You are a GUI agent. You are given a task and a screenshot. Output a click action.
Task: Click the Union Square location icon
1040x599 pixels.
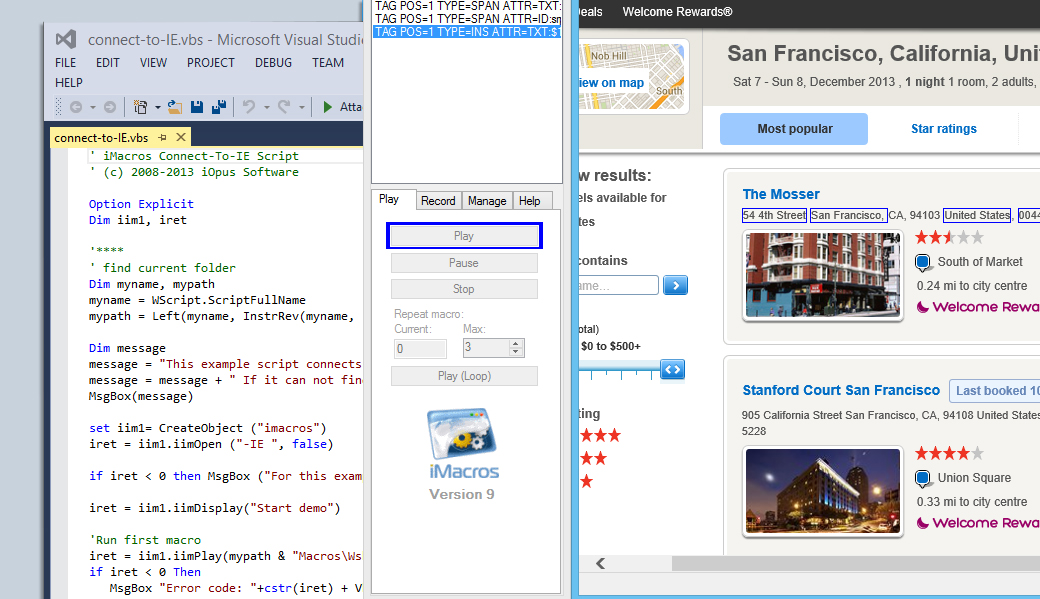click(x=923, y=478)
